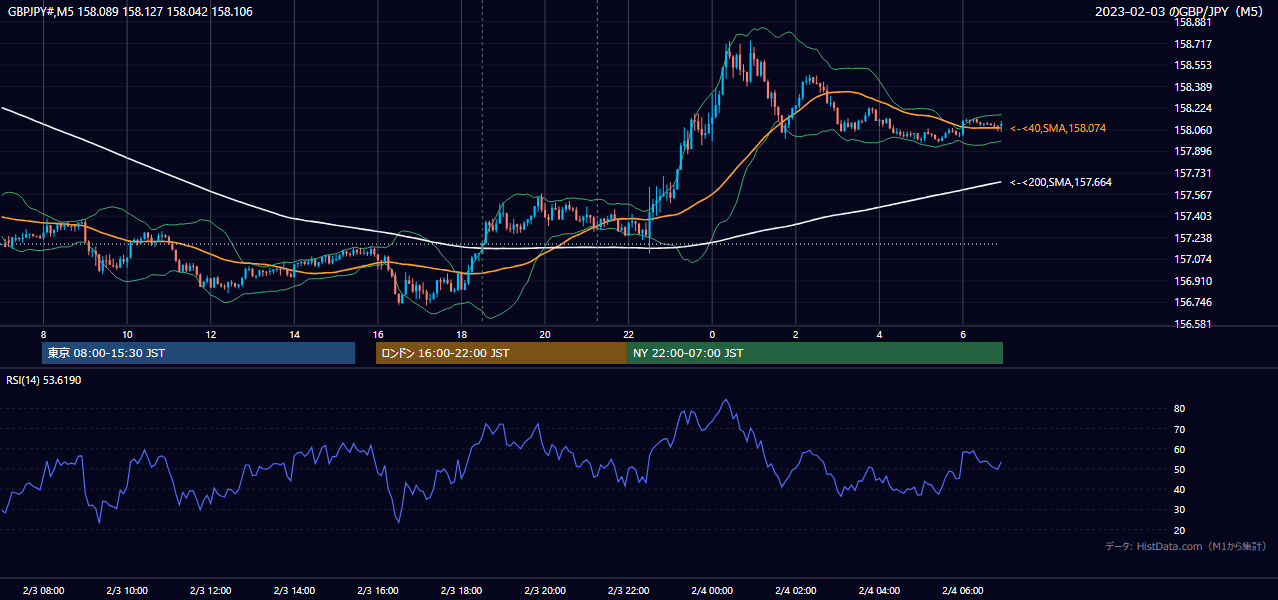Click price axis value 158.717
This screenshot has width=1278, height=600.
pos(1193,44)
